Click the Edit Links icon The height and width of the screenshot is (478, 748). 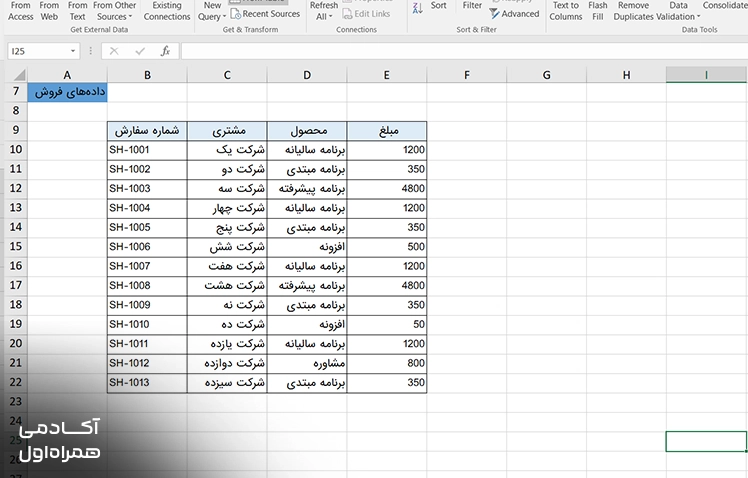pos(347,14)
